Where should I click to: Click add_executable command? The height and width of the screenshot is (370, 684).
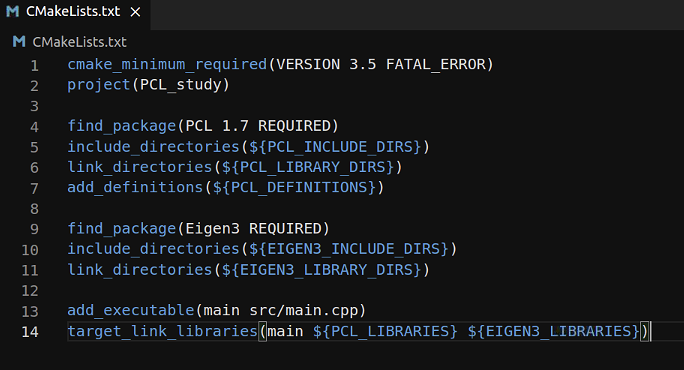[131, 311]
